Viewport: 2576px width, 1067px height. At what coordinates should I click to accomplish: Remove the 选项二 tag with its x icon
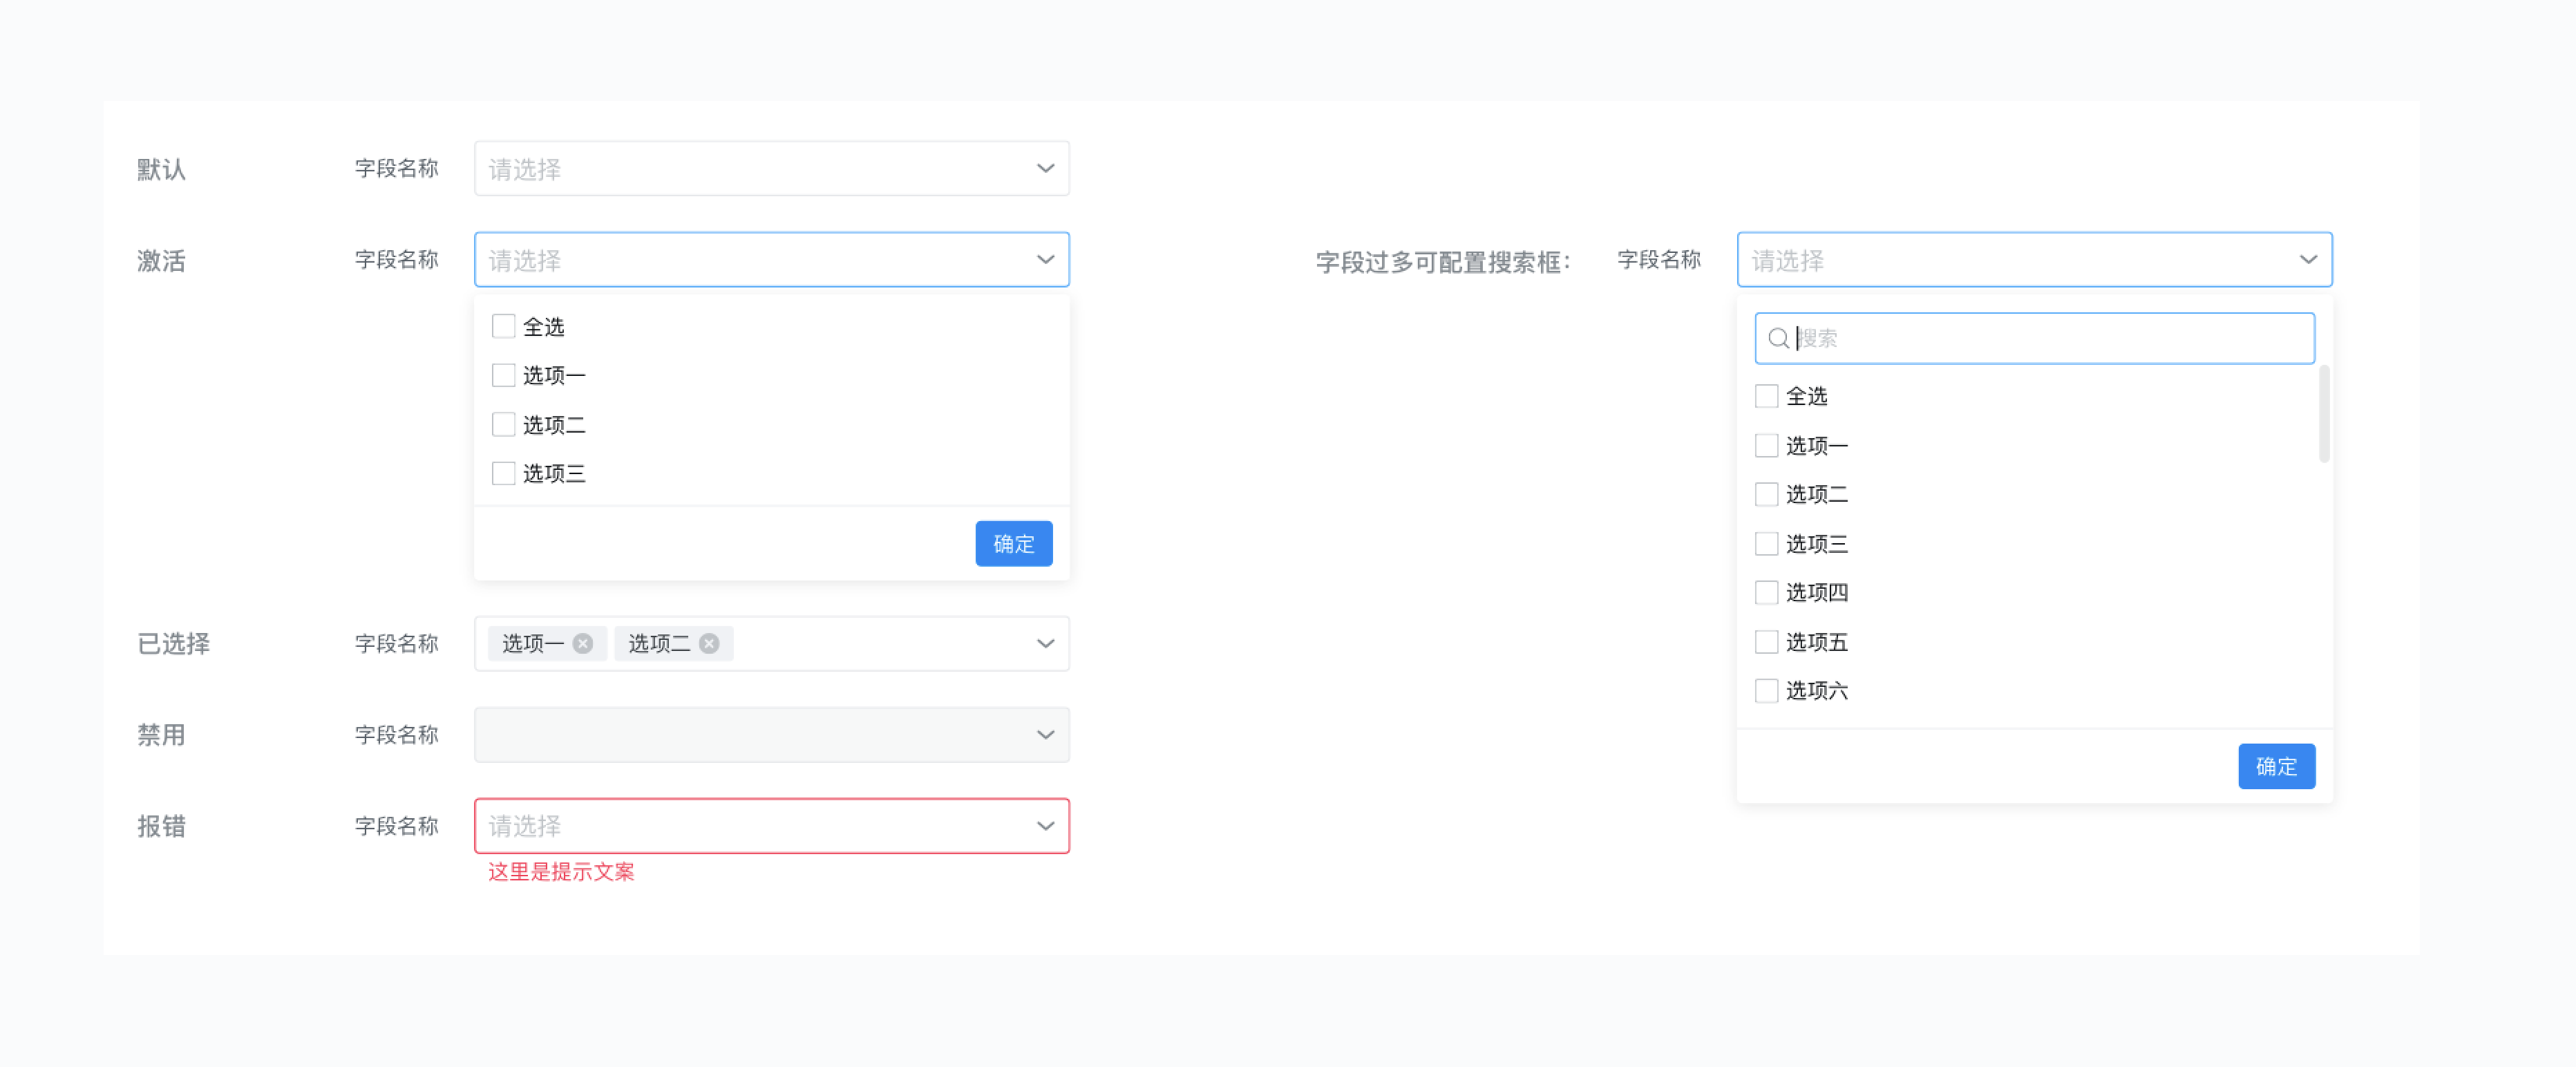point(709,643)
